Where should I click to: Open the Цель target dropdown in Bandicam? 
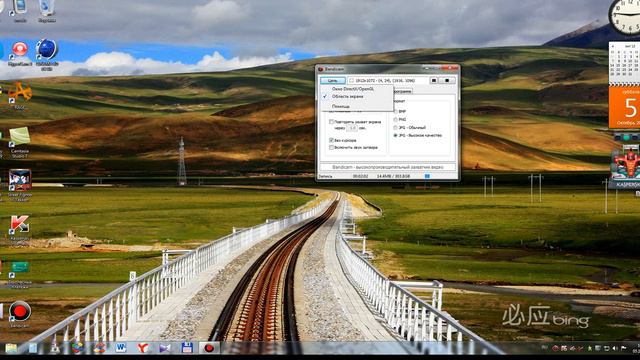tap(333, 80)
